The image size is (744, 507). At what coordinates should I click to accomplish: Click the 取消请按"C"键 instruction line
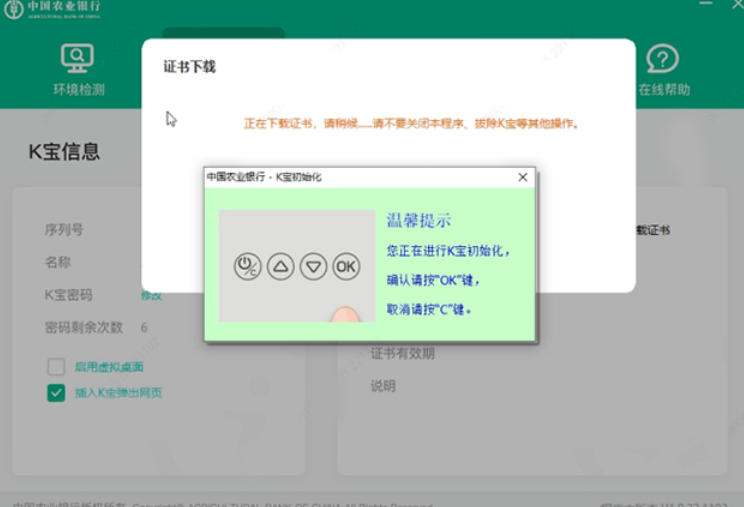click(x=429, y=309)
